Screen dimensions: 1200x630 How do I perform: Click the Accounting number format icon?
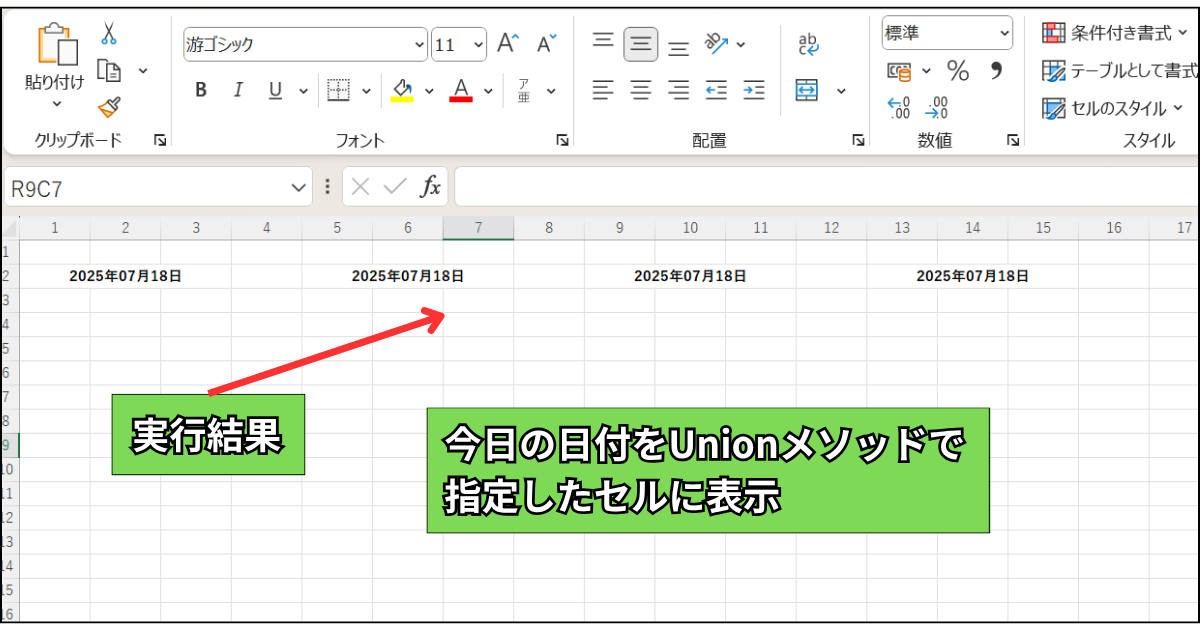900,71
